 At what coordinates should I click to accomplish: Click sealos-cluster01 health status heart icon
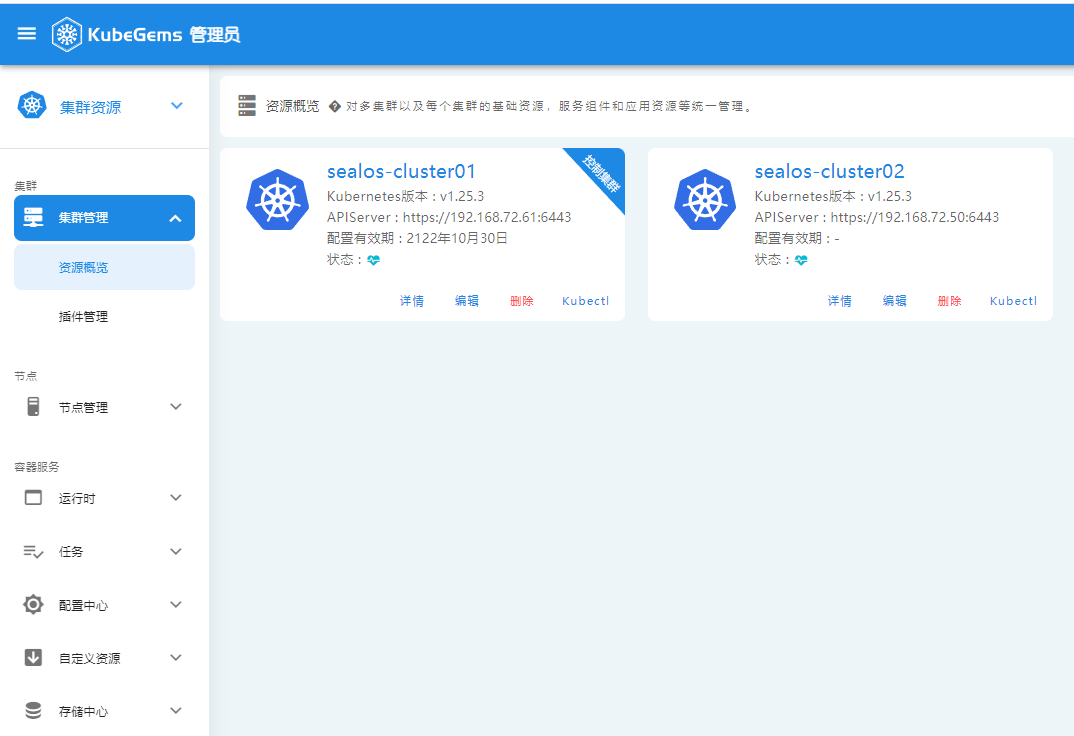tap(373, 260)
